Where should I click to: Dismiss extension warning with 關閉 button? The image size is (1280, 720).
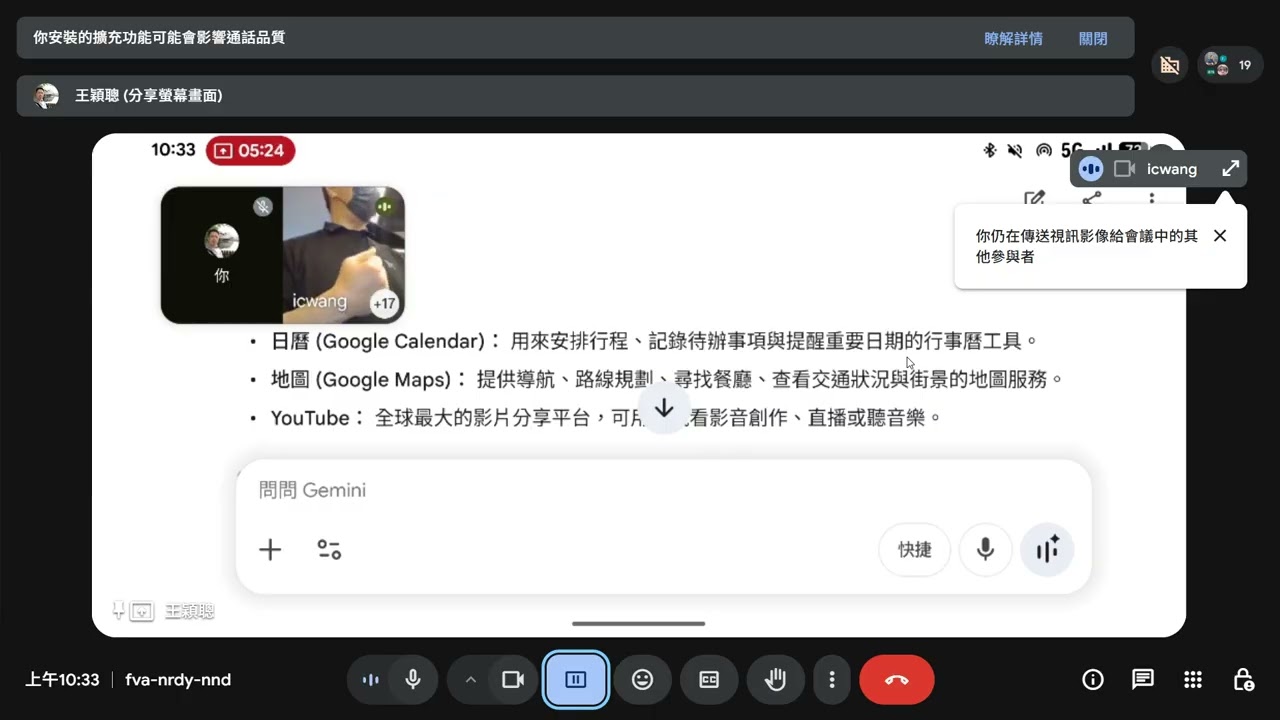point(1093,38)
